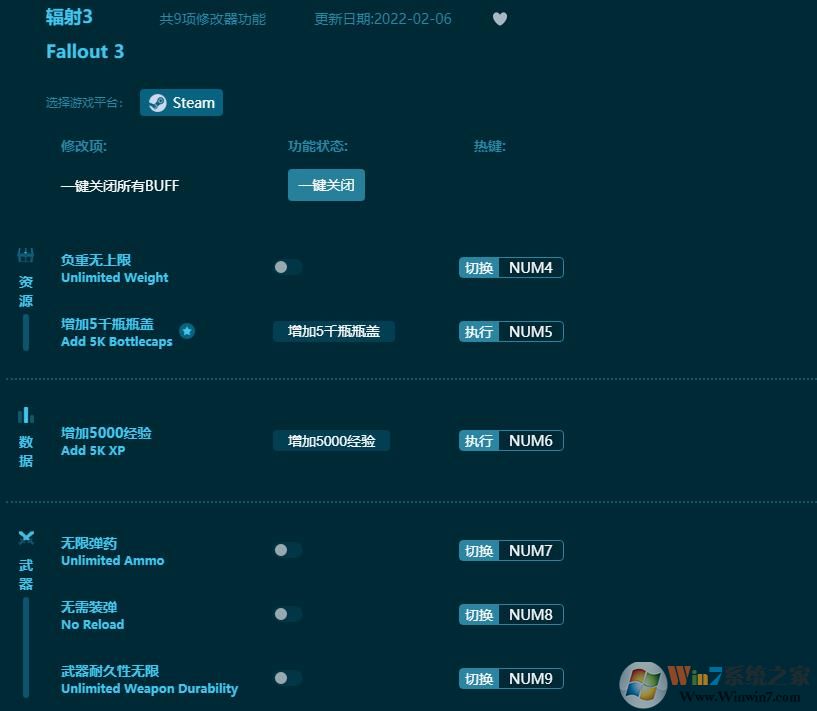Toggle the Unlimited Weight switch
This screenshot has width=817, height=711.
(x=288, y=267)
